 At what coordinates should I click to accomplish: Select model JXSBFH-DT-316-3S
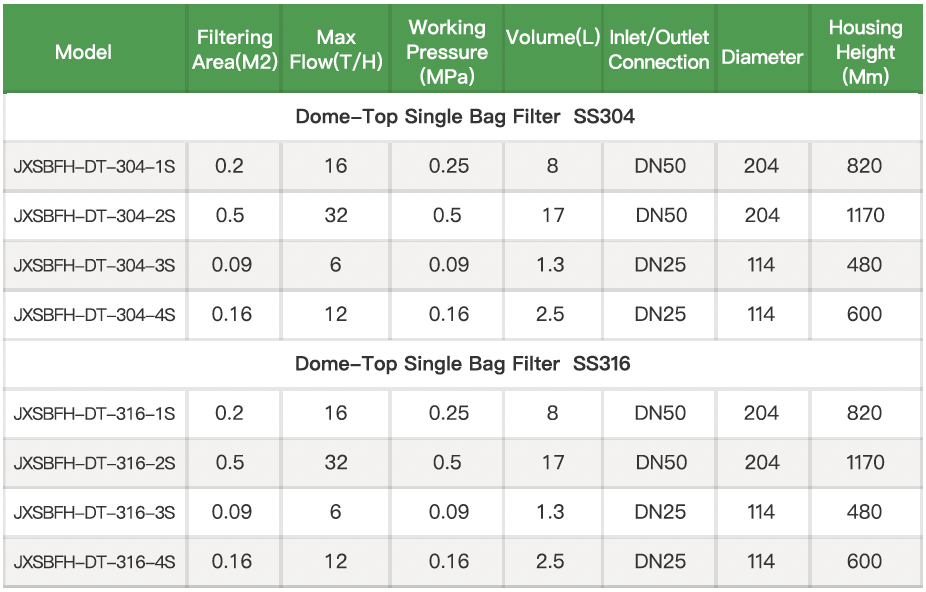[95, 513]
